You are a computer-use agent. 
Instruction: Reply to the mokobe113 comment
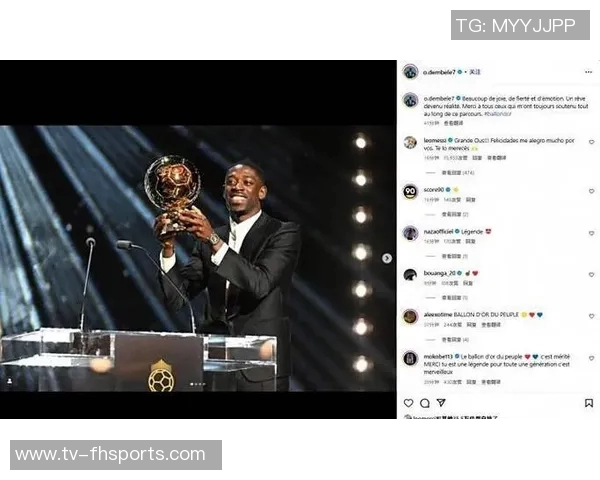click(x=471, y=382)
